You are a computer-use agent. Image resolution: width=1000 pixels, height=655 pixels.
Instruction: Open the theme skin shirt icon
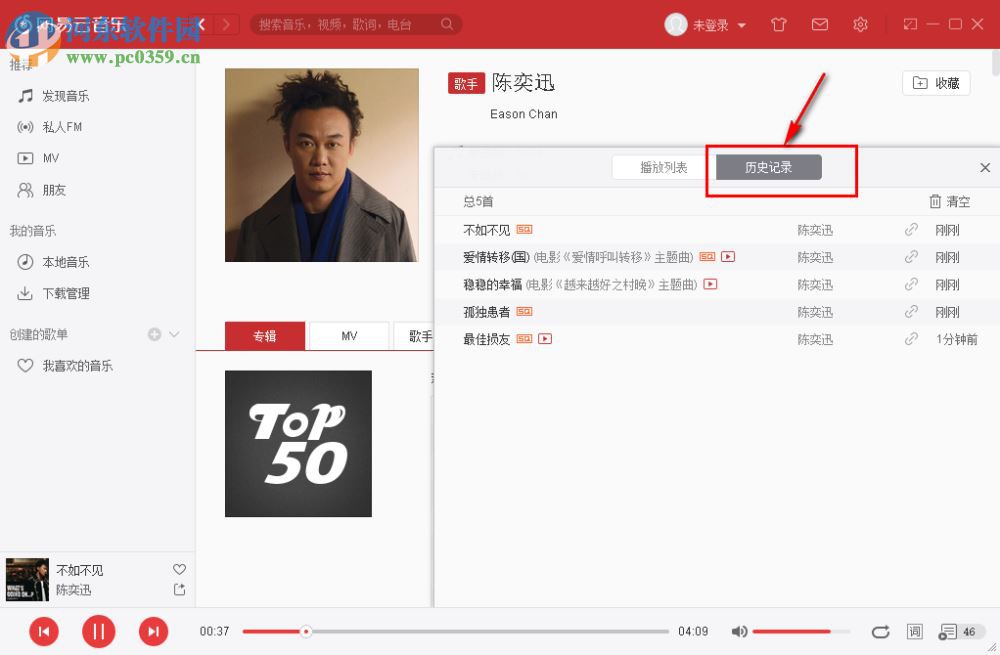(x=779, y=24)
